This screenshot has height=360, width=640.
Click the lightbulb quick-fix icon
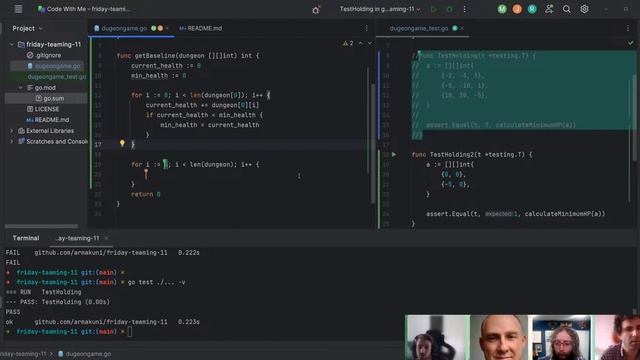[x=122, y=143]
